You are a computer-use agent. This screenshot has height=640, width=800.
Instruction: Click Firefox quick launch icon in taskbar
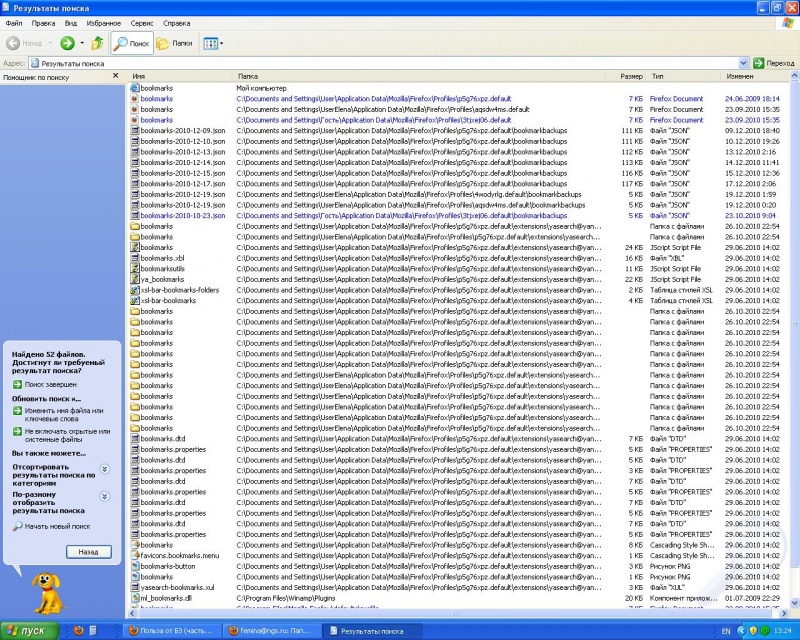[79, 631]
